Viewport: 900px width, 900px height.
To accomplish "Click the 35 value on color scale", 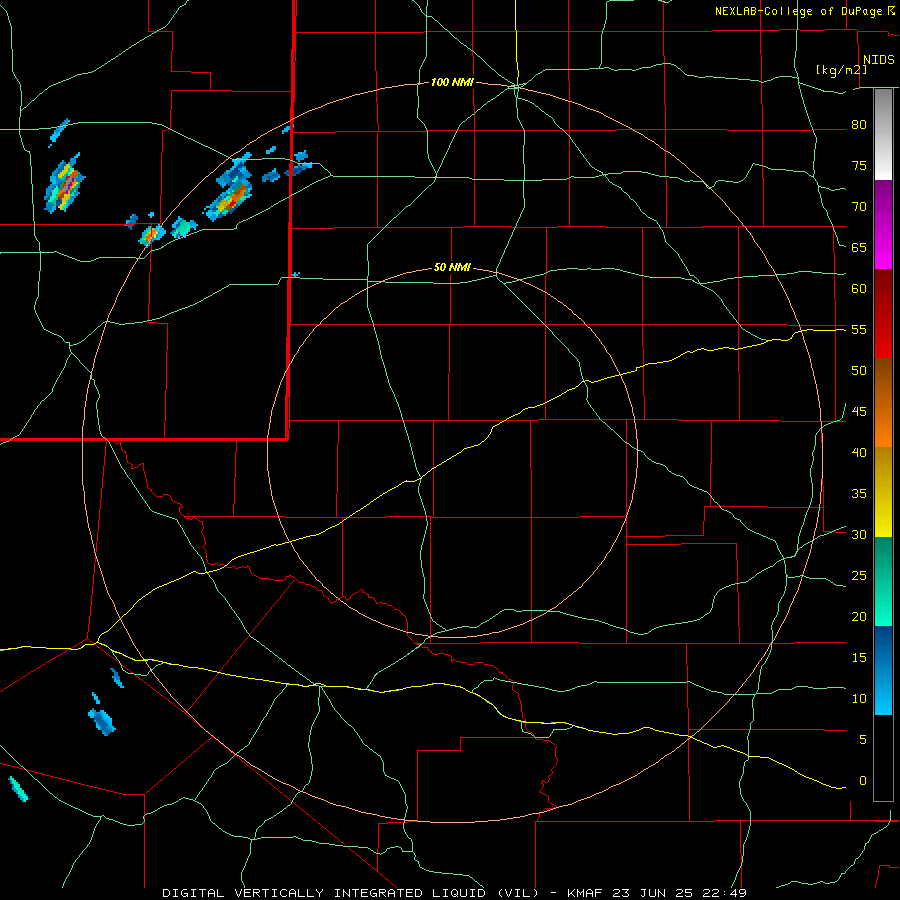I will point(859,494).
